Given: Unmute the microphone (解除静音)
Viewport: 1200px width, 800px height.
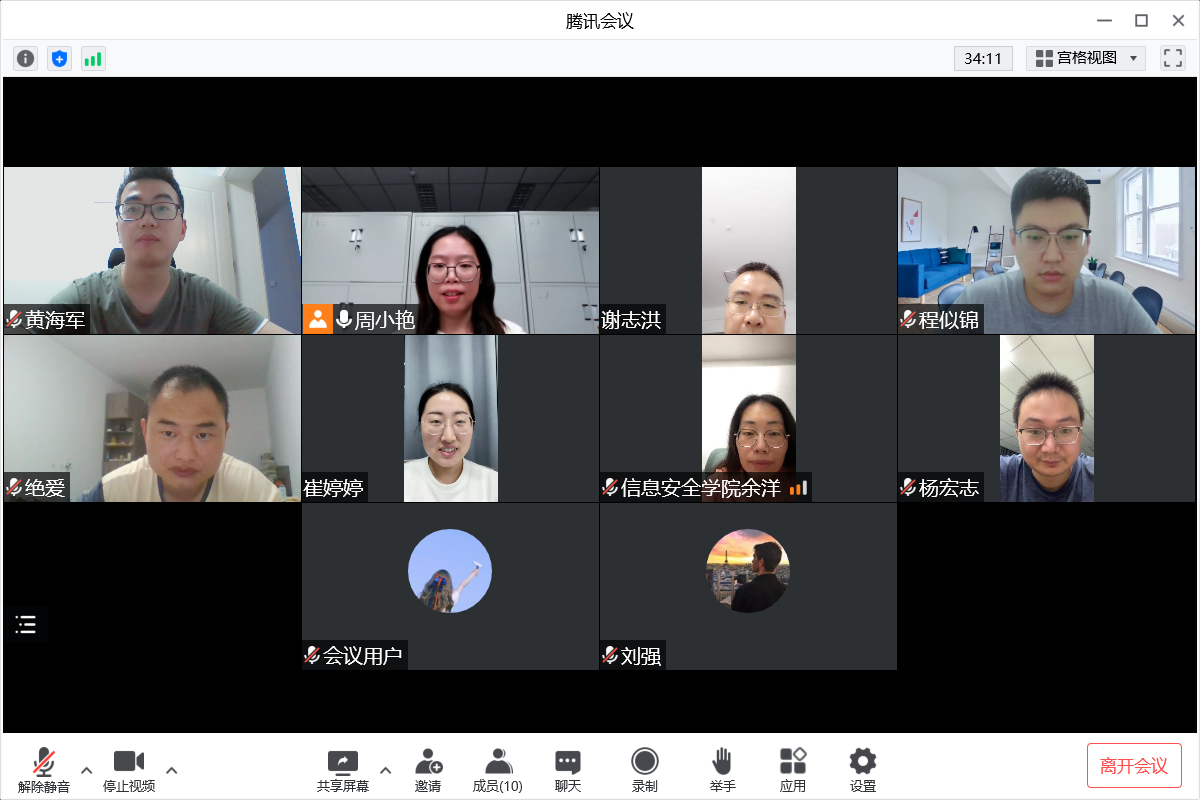Looking at the screenshot, I should pos(44,770).
